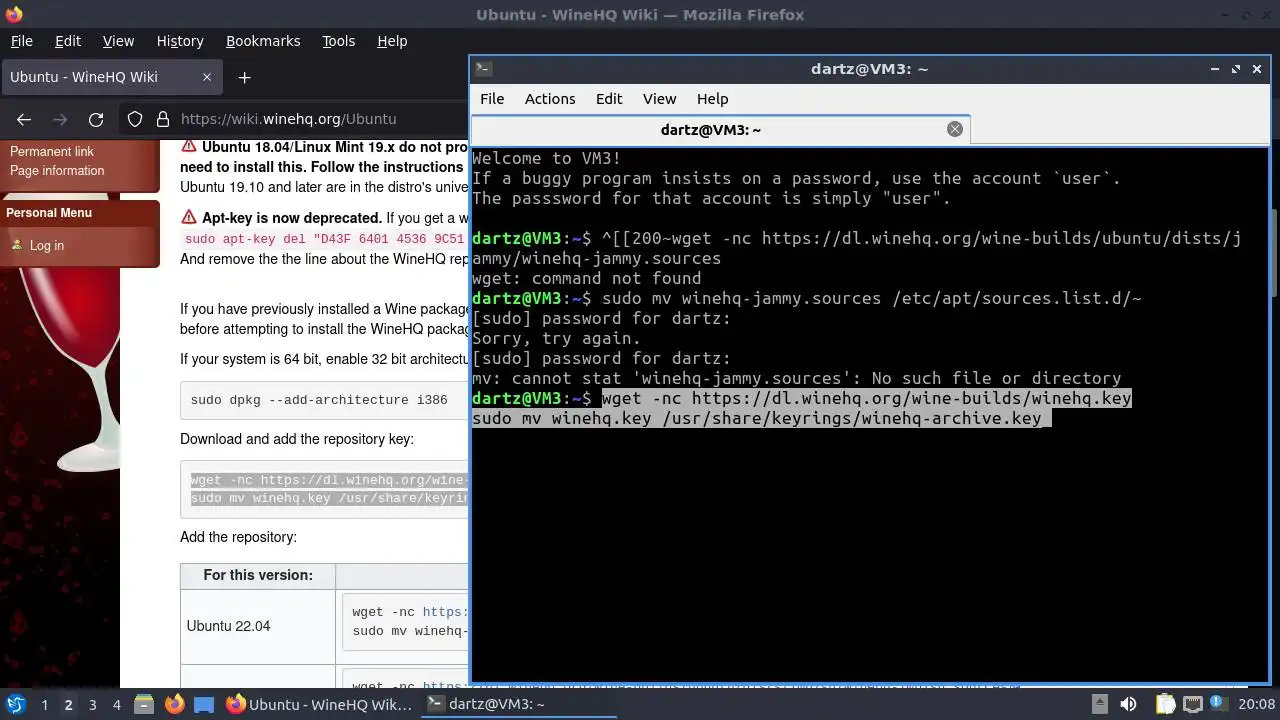This screenshot has width=1280, height=720.
Task: Click the 'Add the repository:' text
Action: click(238, 538)
